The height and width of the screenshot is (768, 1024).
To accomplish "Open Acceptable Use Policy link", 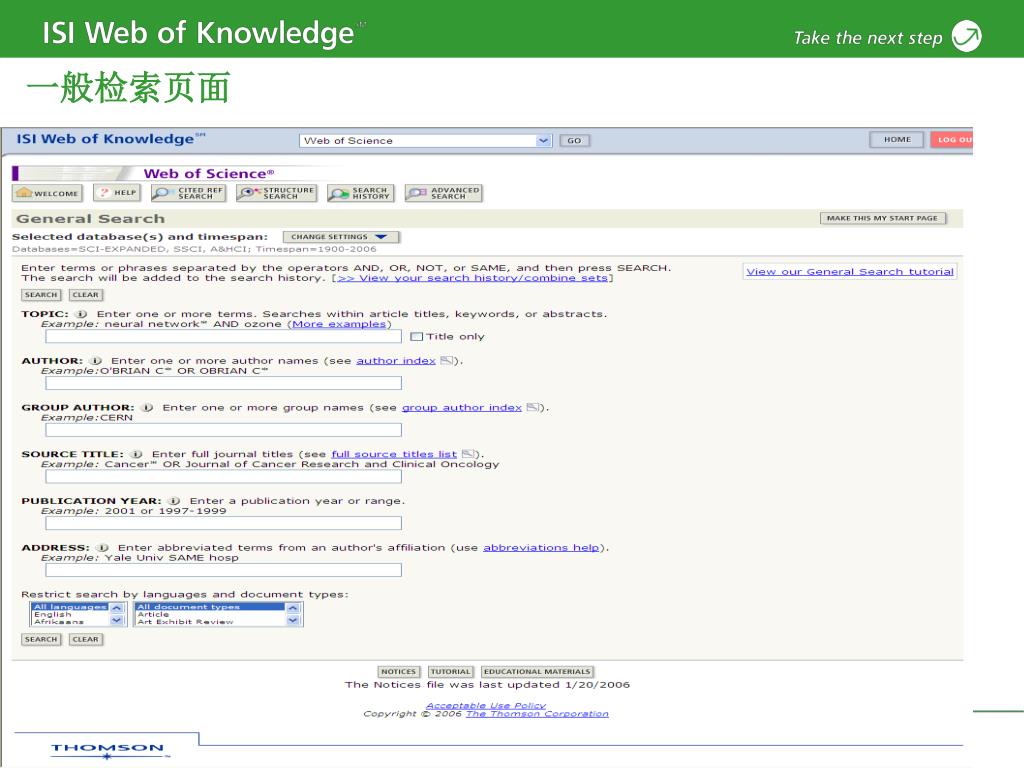I will (x=485, y=705).
